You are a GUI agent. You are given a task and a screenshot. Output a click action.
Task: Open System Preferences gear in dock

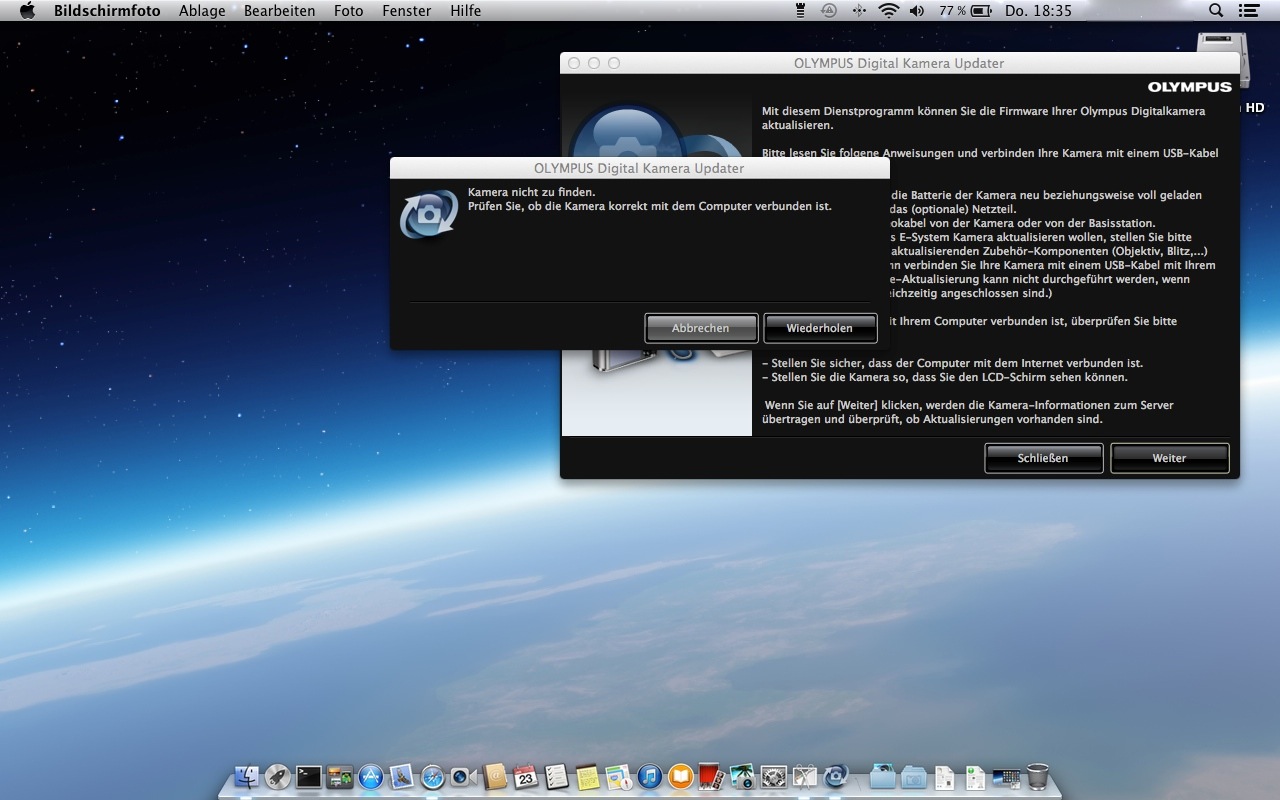pyautogui.click(x=774, y=776)
